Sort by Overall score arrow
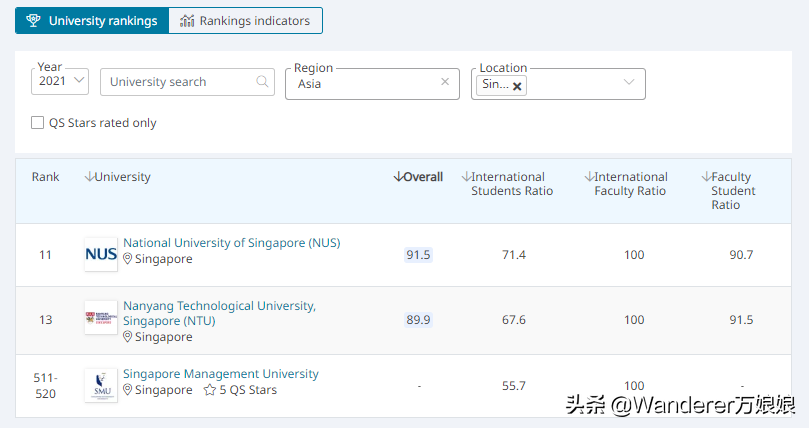 point(398,177)
